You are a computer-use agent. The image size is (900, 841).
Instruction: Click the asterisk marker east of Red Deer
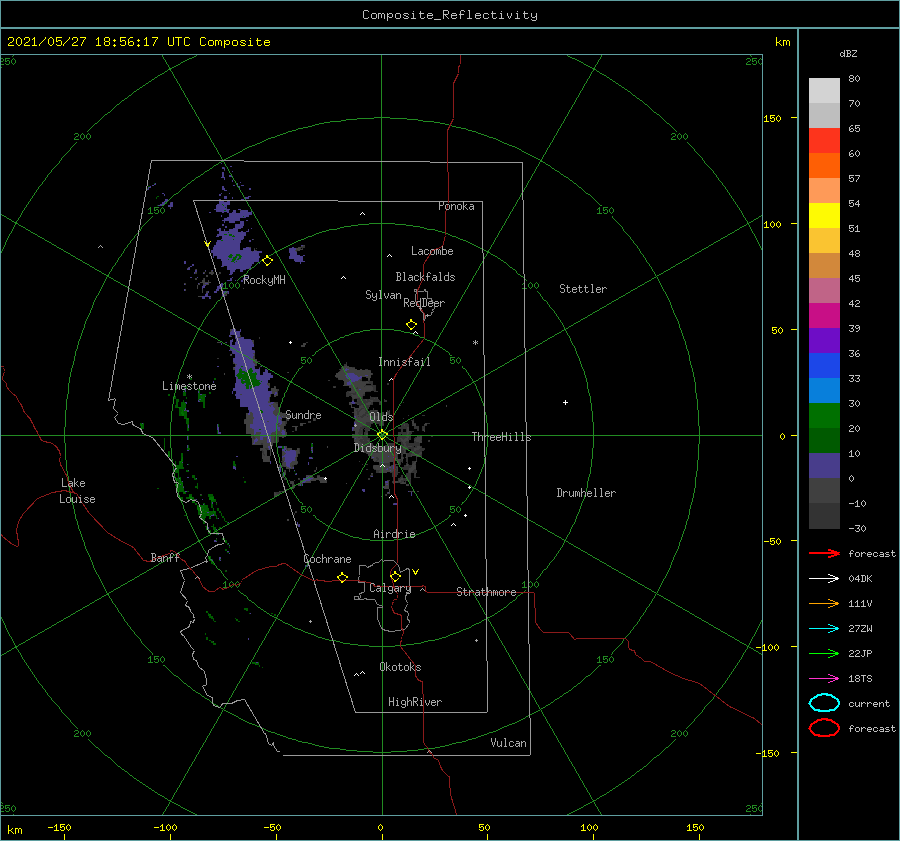point(475,343)
